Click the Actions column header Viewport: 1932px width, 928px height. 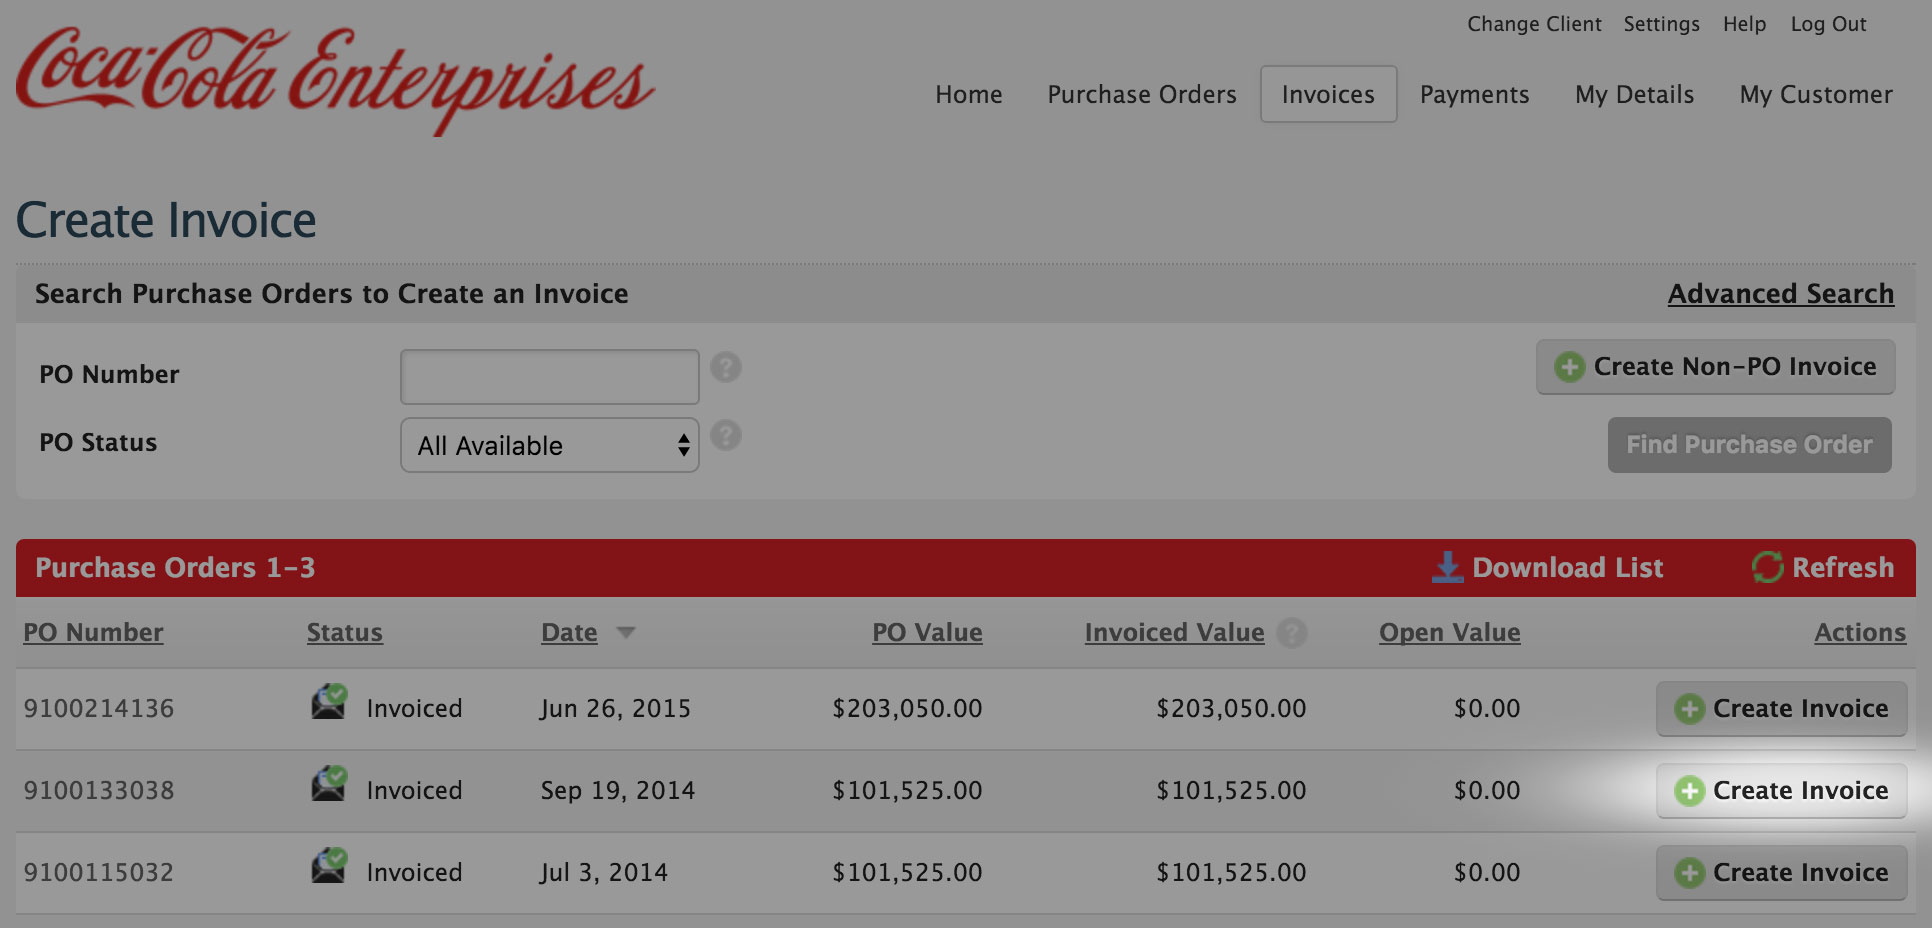(x=1860, y=632)
